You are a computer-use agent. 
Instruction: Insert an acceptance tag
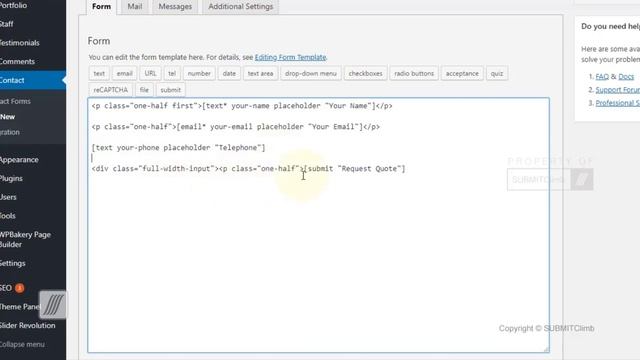pos(462,73)
